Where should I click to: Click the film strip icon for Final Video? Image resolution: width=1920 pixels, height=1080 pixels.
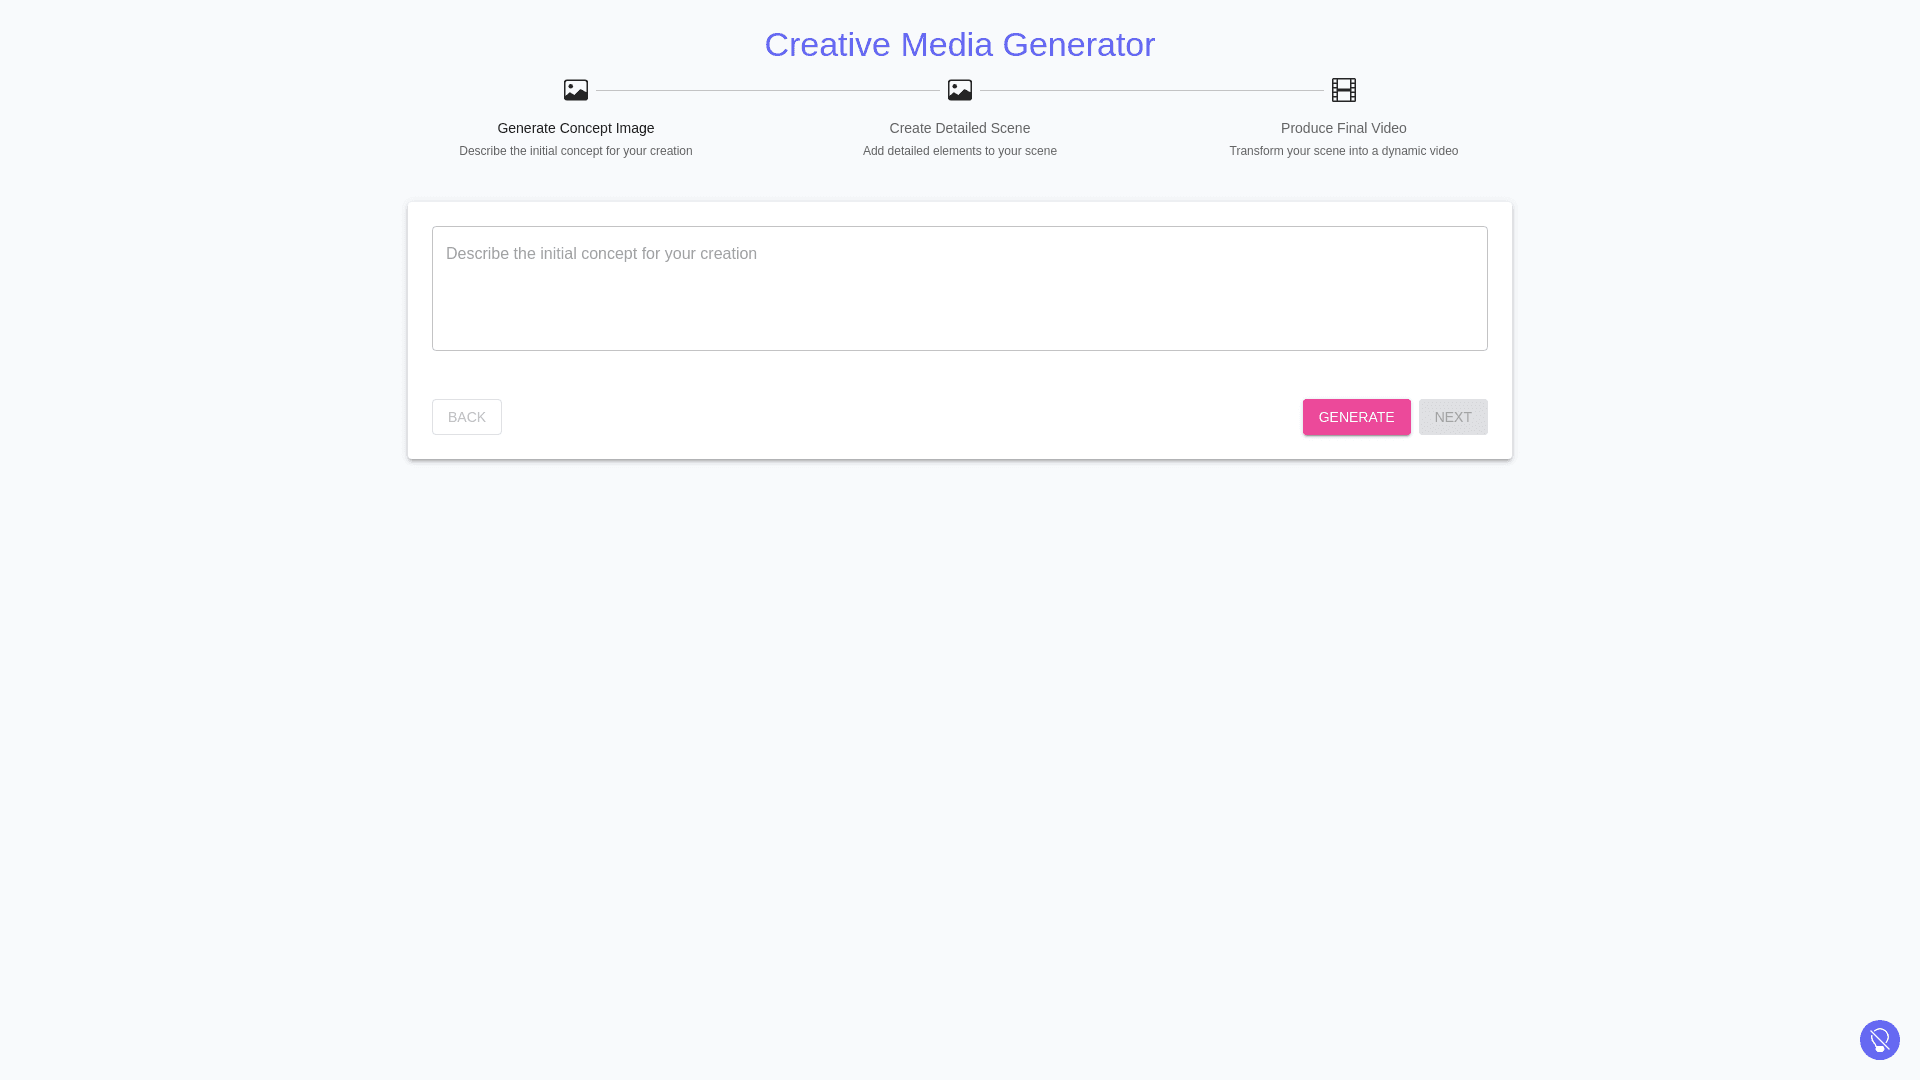pyautogui.click(x=1343, y=90)
